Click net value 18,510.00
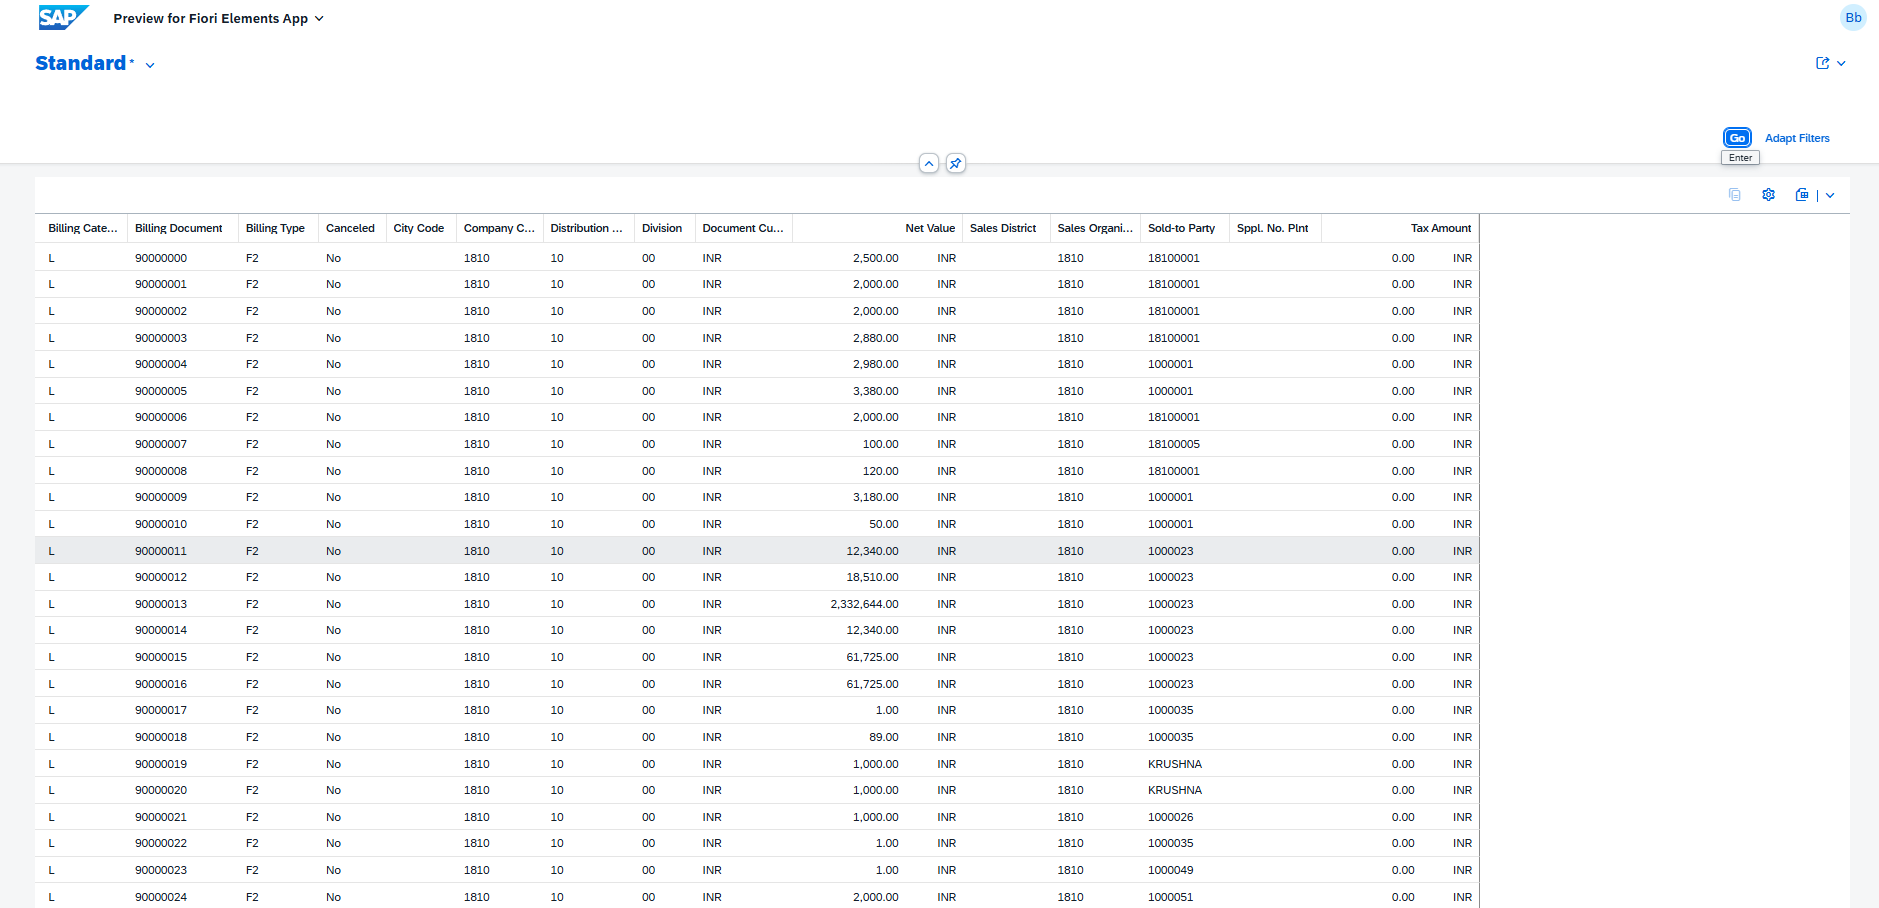 pos(872,577)
